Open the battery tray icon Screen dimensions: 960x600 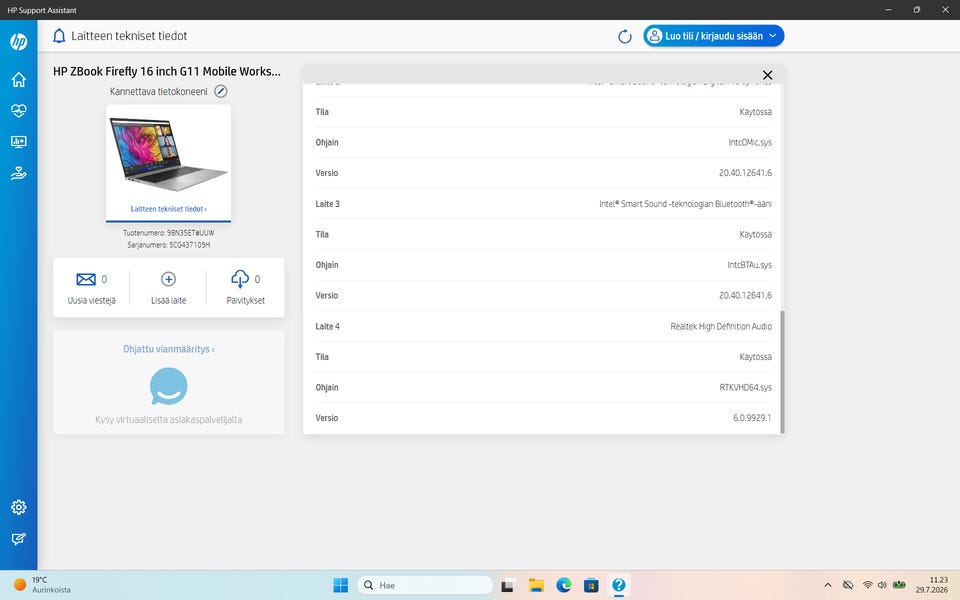click(x=899, y=585)
